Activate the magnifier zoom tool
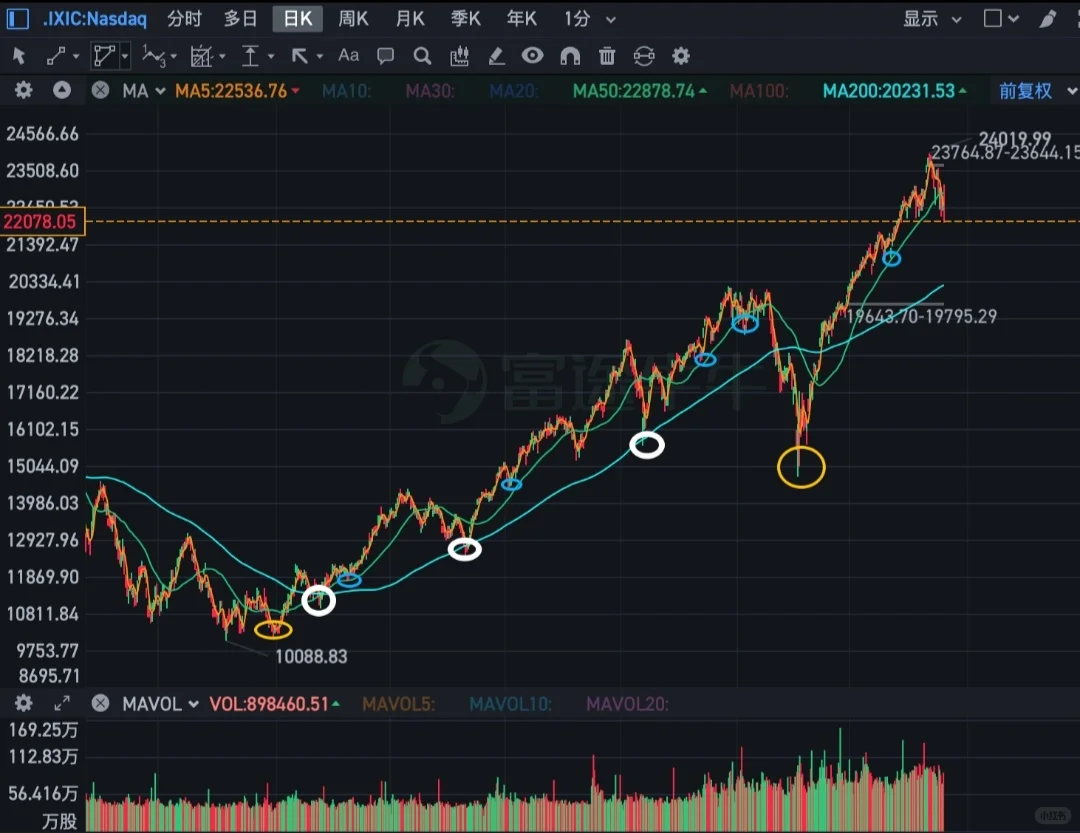 (422, 56)
